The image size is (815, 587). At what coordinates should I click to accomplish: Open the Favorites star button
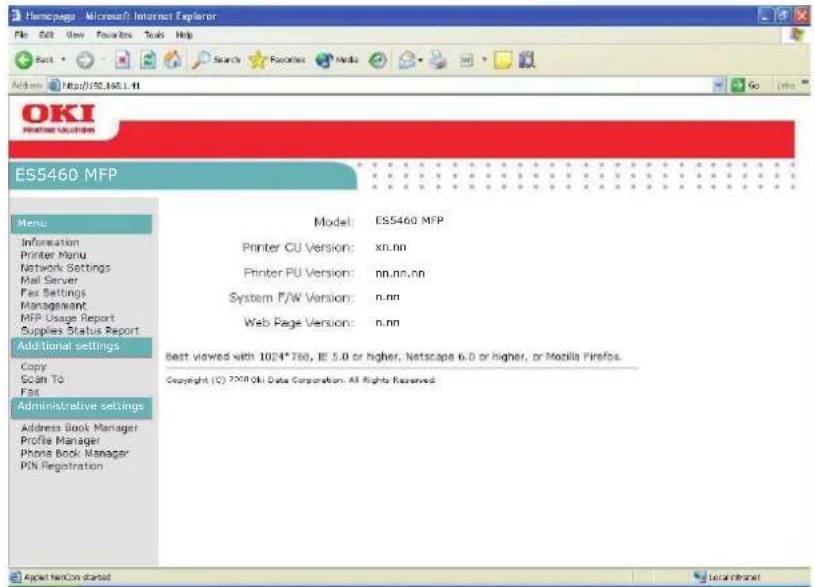click(x=277, y=60)
